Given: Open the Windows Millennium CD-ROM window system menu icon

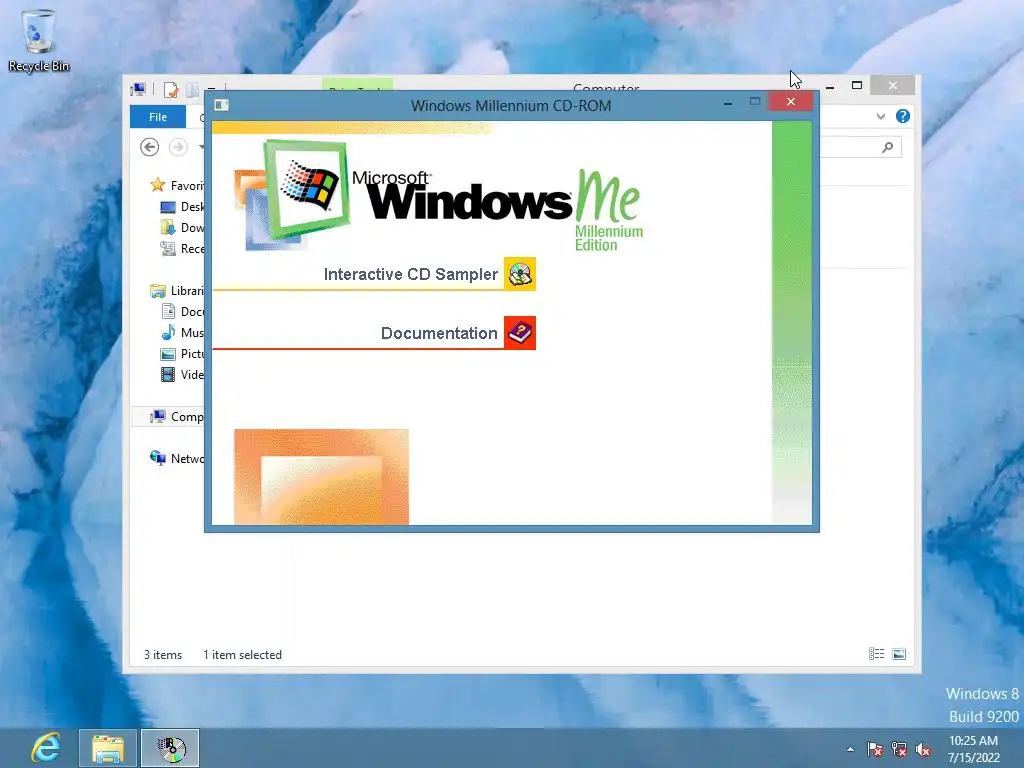Looking at the screenshot, I should tap(221, 104).
